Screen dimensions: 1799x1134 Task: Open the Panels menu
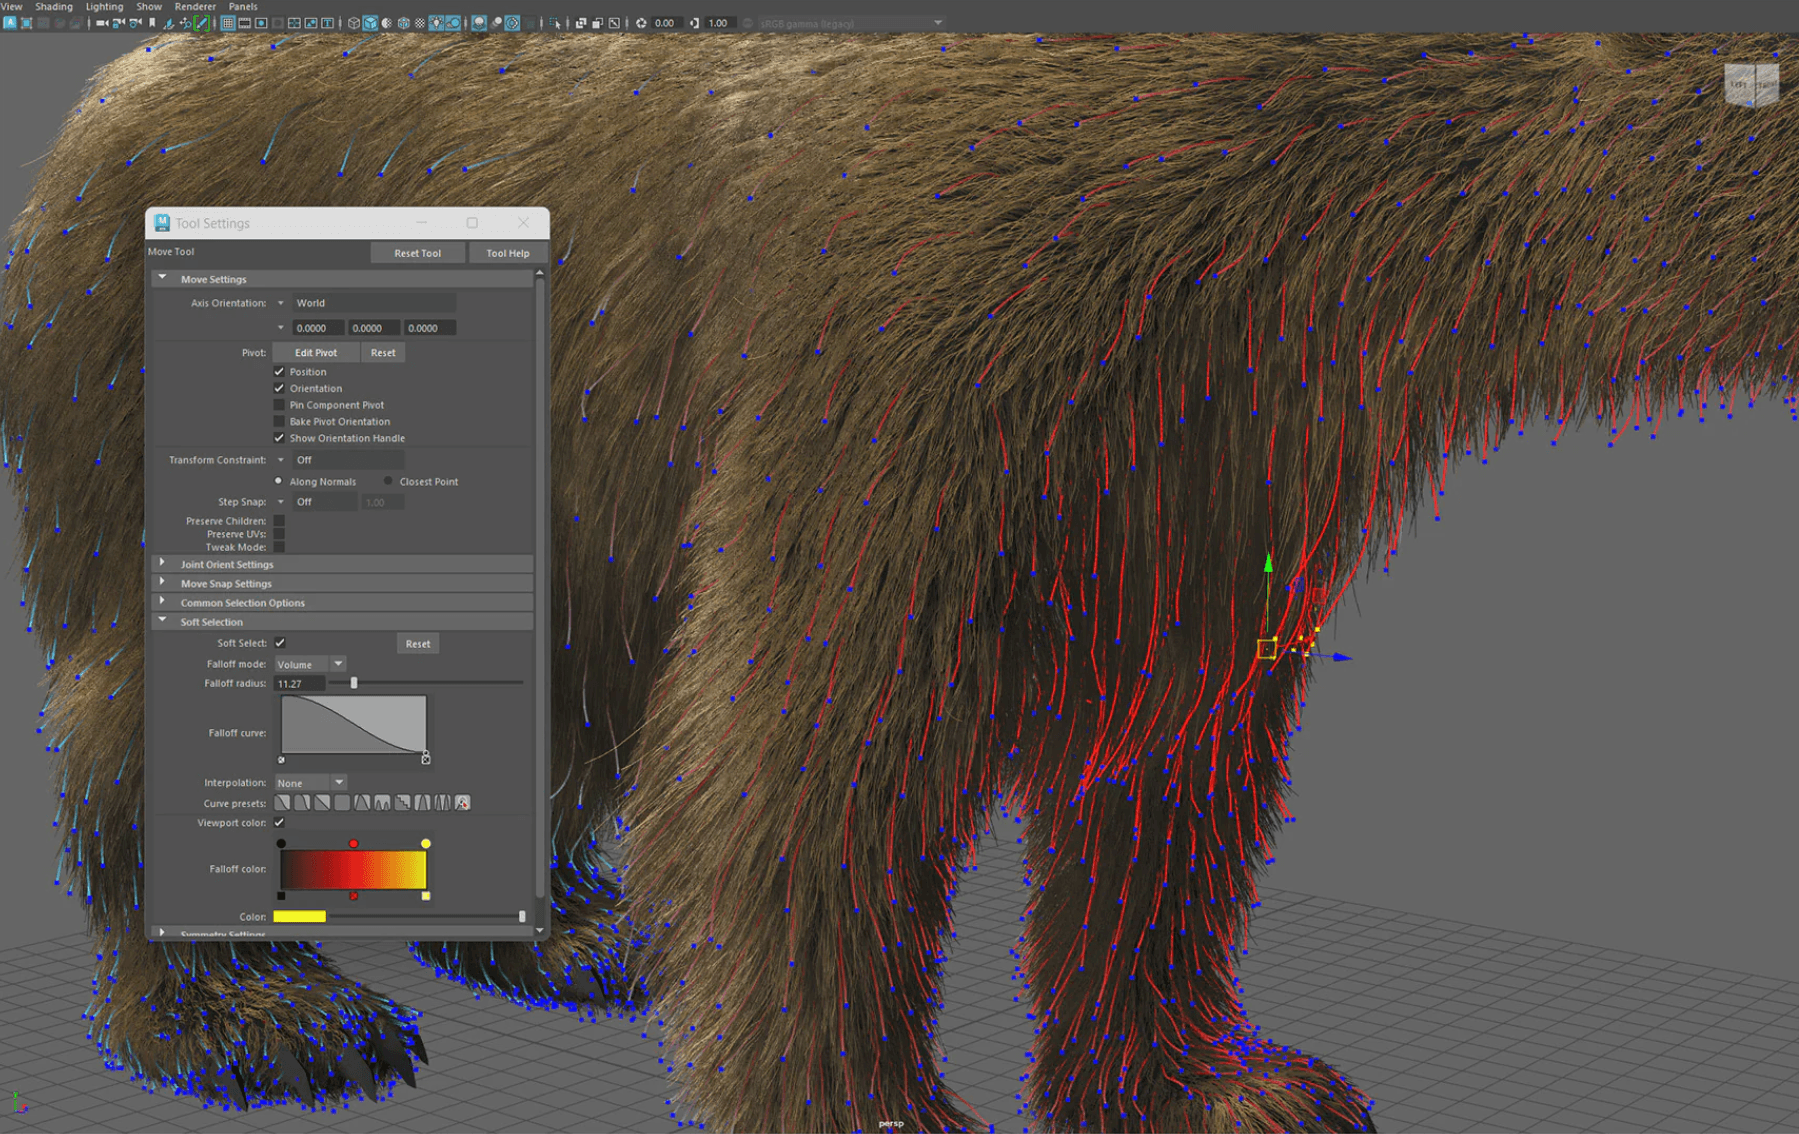click(x=243, y=6)
